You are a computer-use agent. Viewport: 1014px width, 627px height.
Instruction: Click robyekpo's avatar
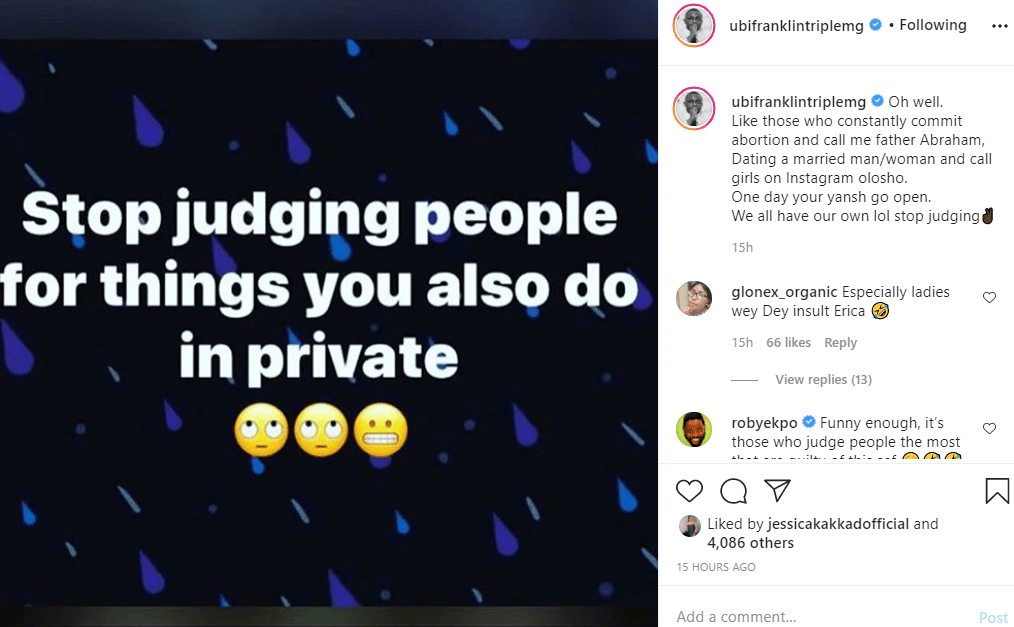[x=694, y=429]
